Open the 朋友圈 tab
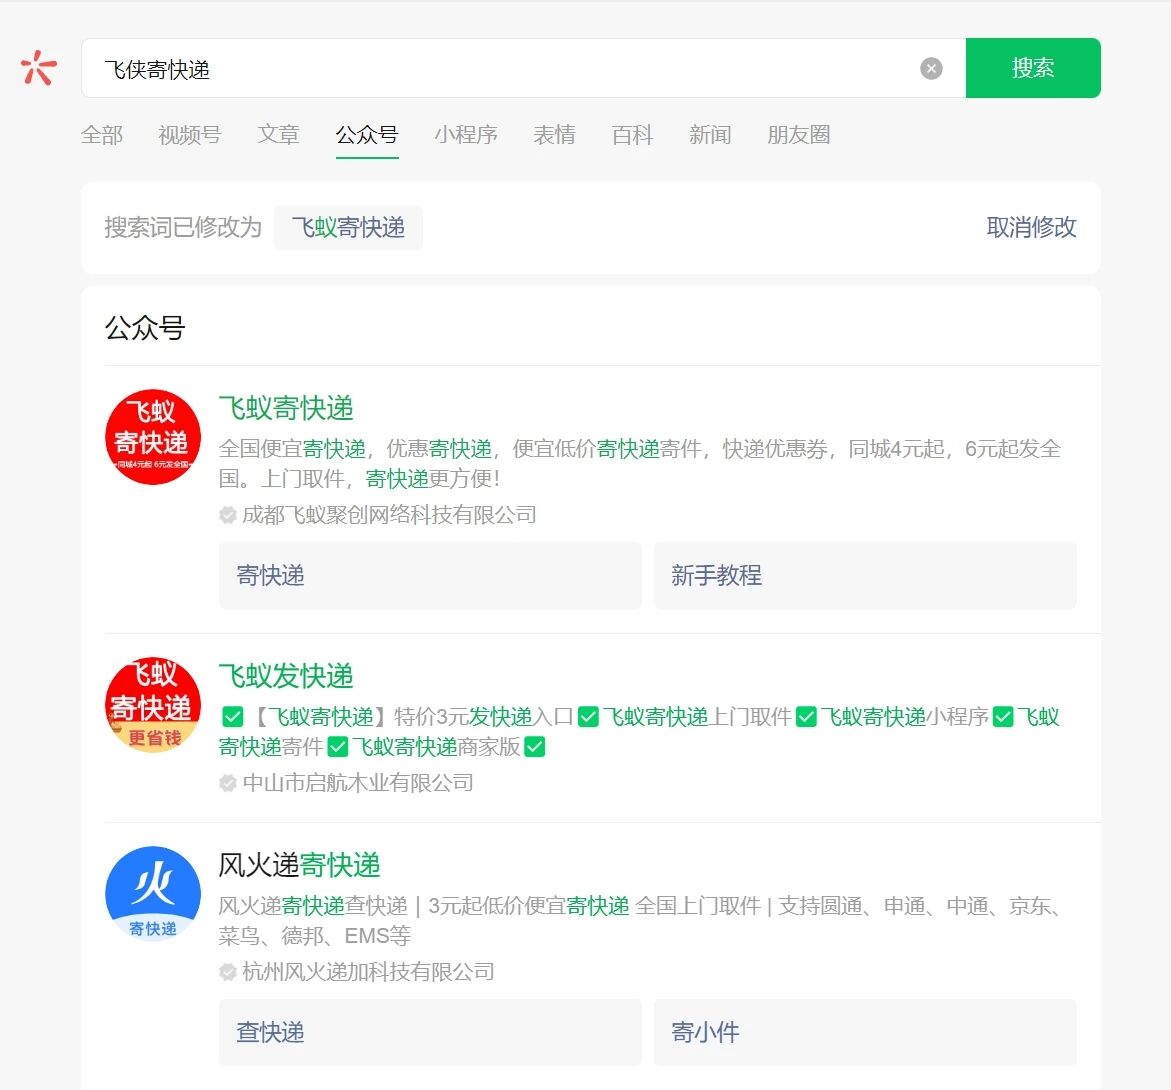Viewport: 1171px width, 1090px height. pos(798,135)
